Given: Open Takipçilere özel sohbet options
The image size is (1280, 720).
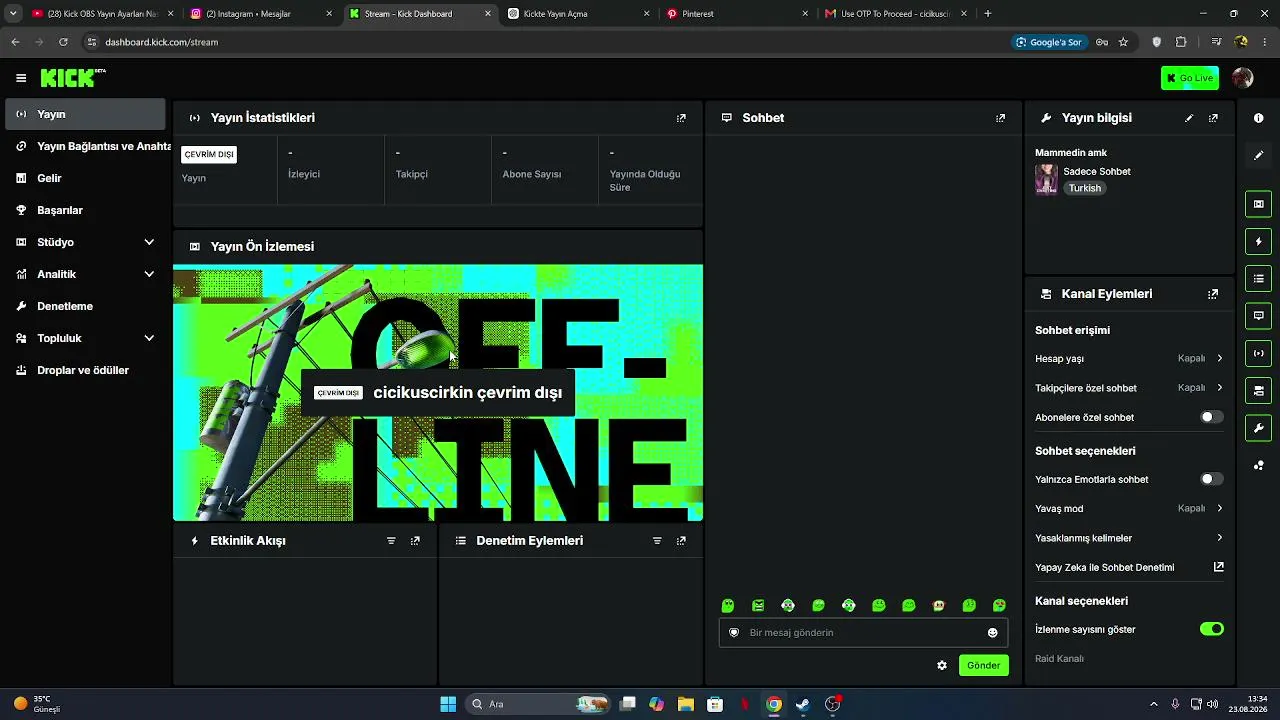Looking at the screenshot, I should [1129, 388].
